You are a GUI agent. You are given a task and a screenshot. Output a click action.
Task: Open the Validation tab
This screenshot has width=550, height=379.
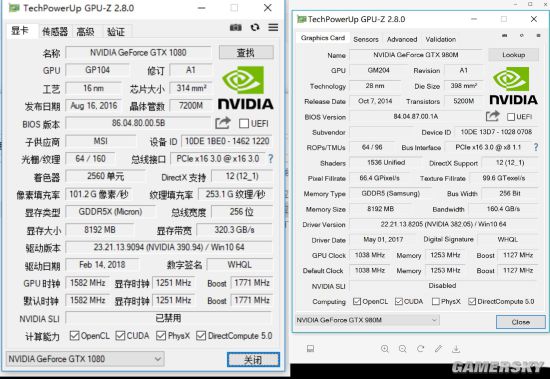pos(441,39)
